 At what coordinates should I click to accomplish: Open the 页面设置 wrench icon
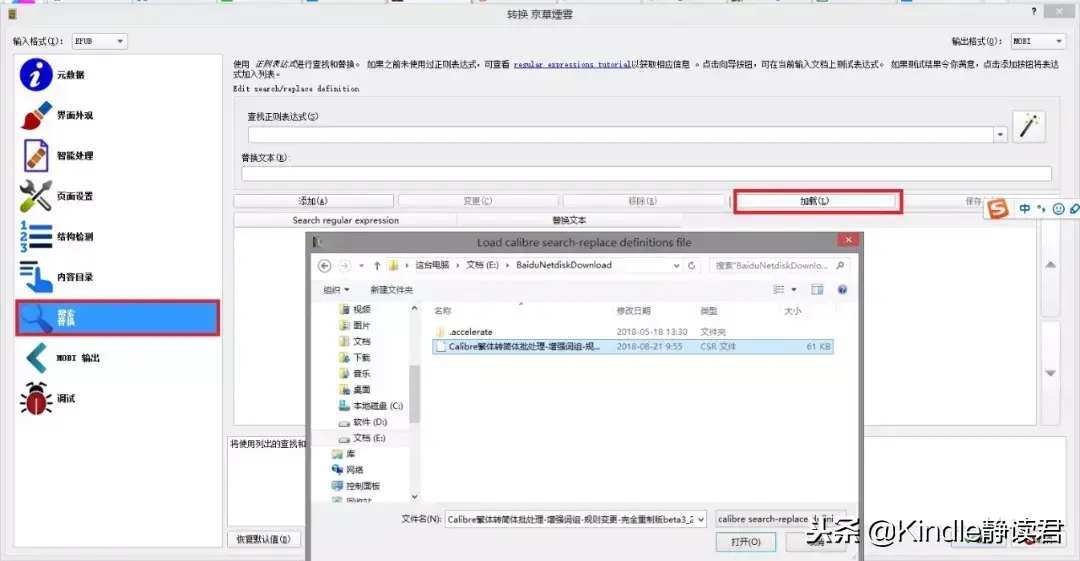tap(36, 196)
